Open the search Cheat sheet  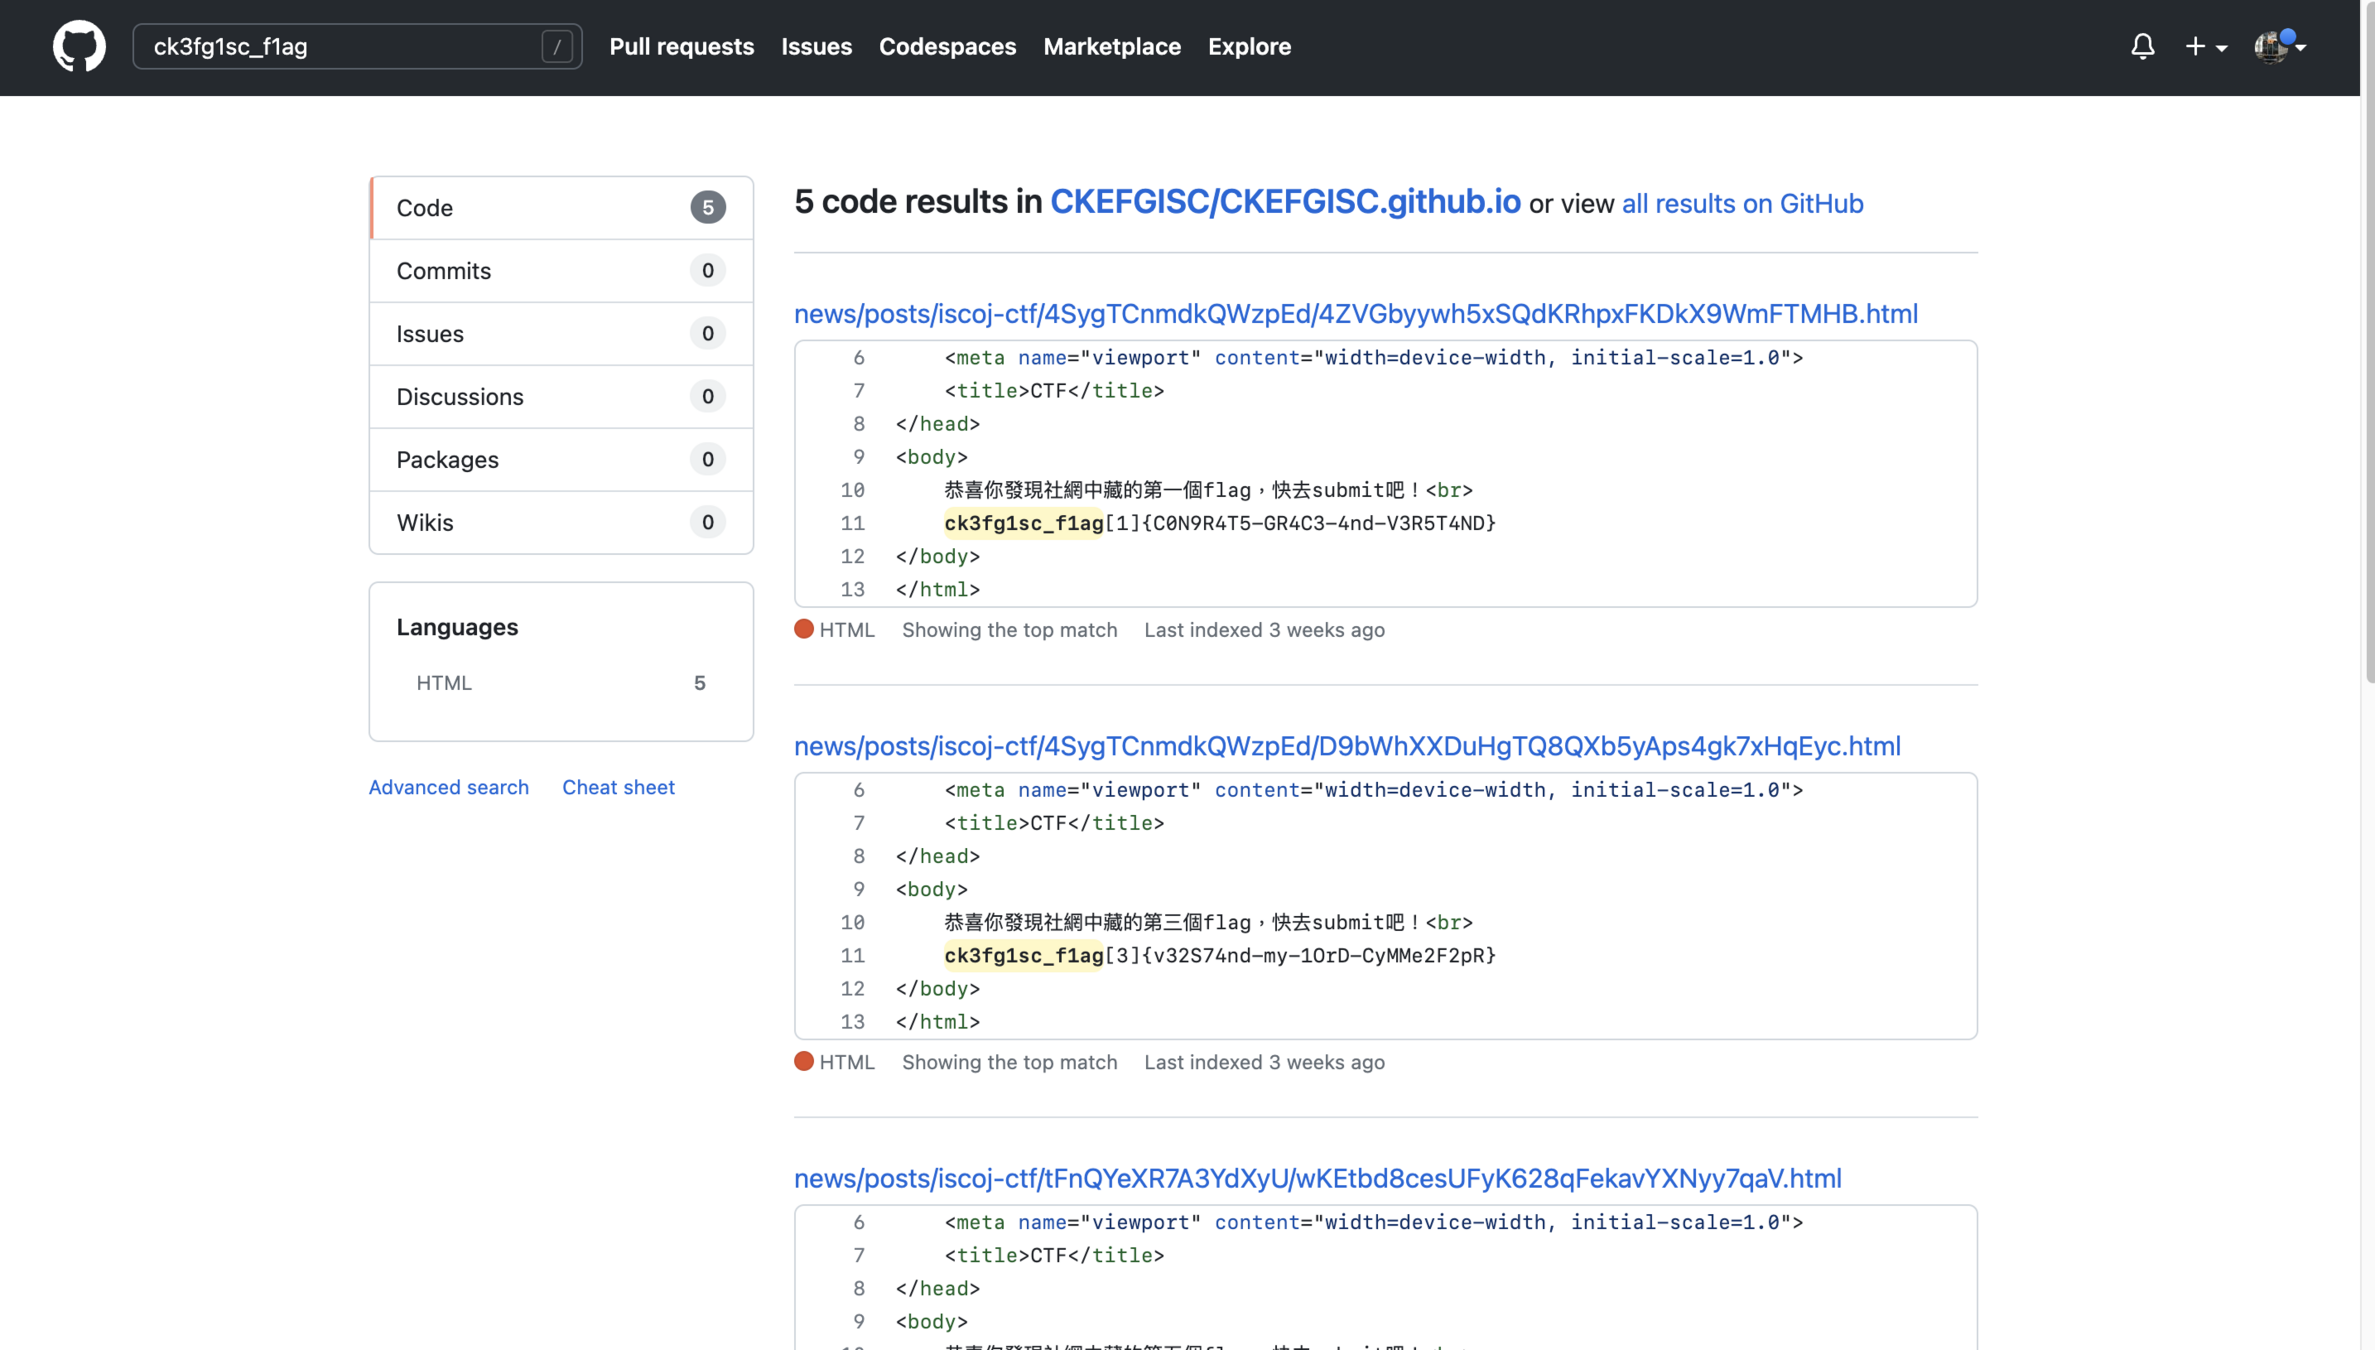pos(618,787)
